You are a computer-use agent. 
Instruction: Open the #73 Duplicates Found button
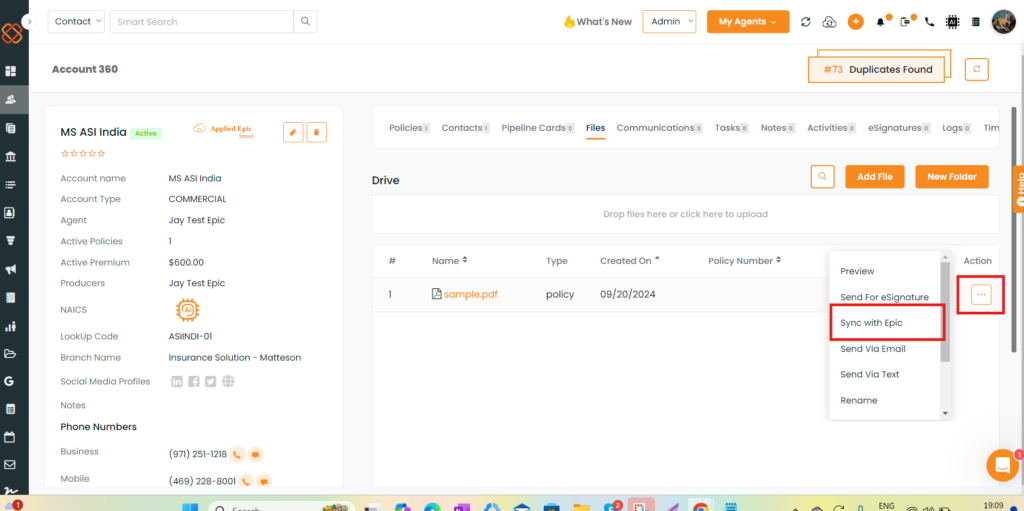pyautogui.click(x=876, y=69)
